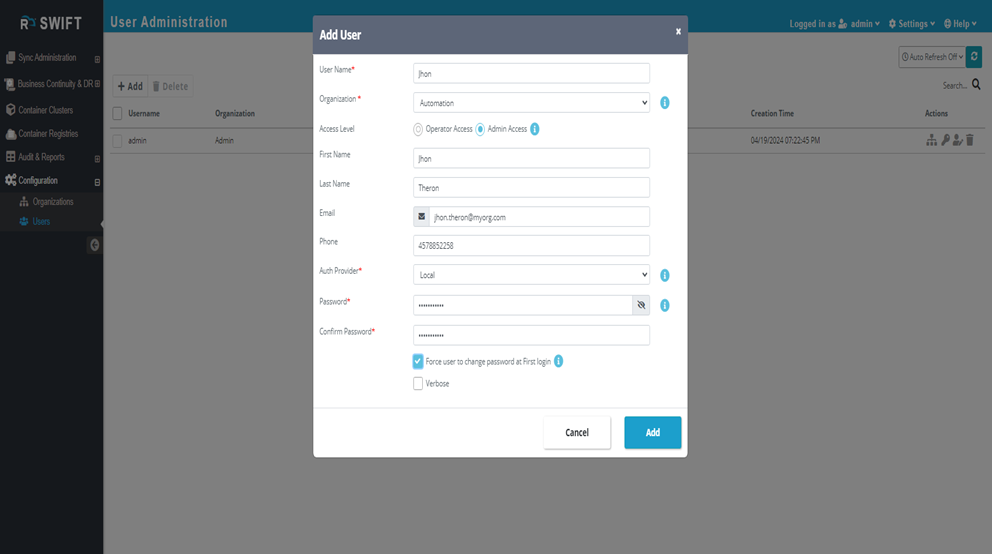Check the admin row checkbox
Image resolution: width=992 pixels, height=554 pixels.
pos(117,140)
